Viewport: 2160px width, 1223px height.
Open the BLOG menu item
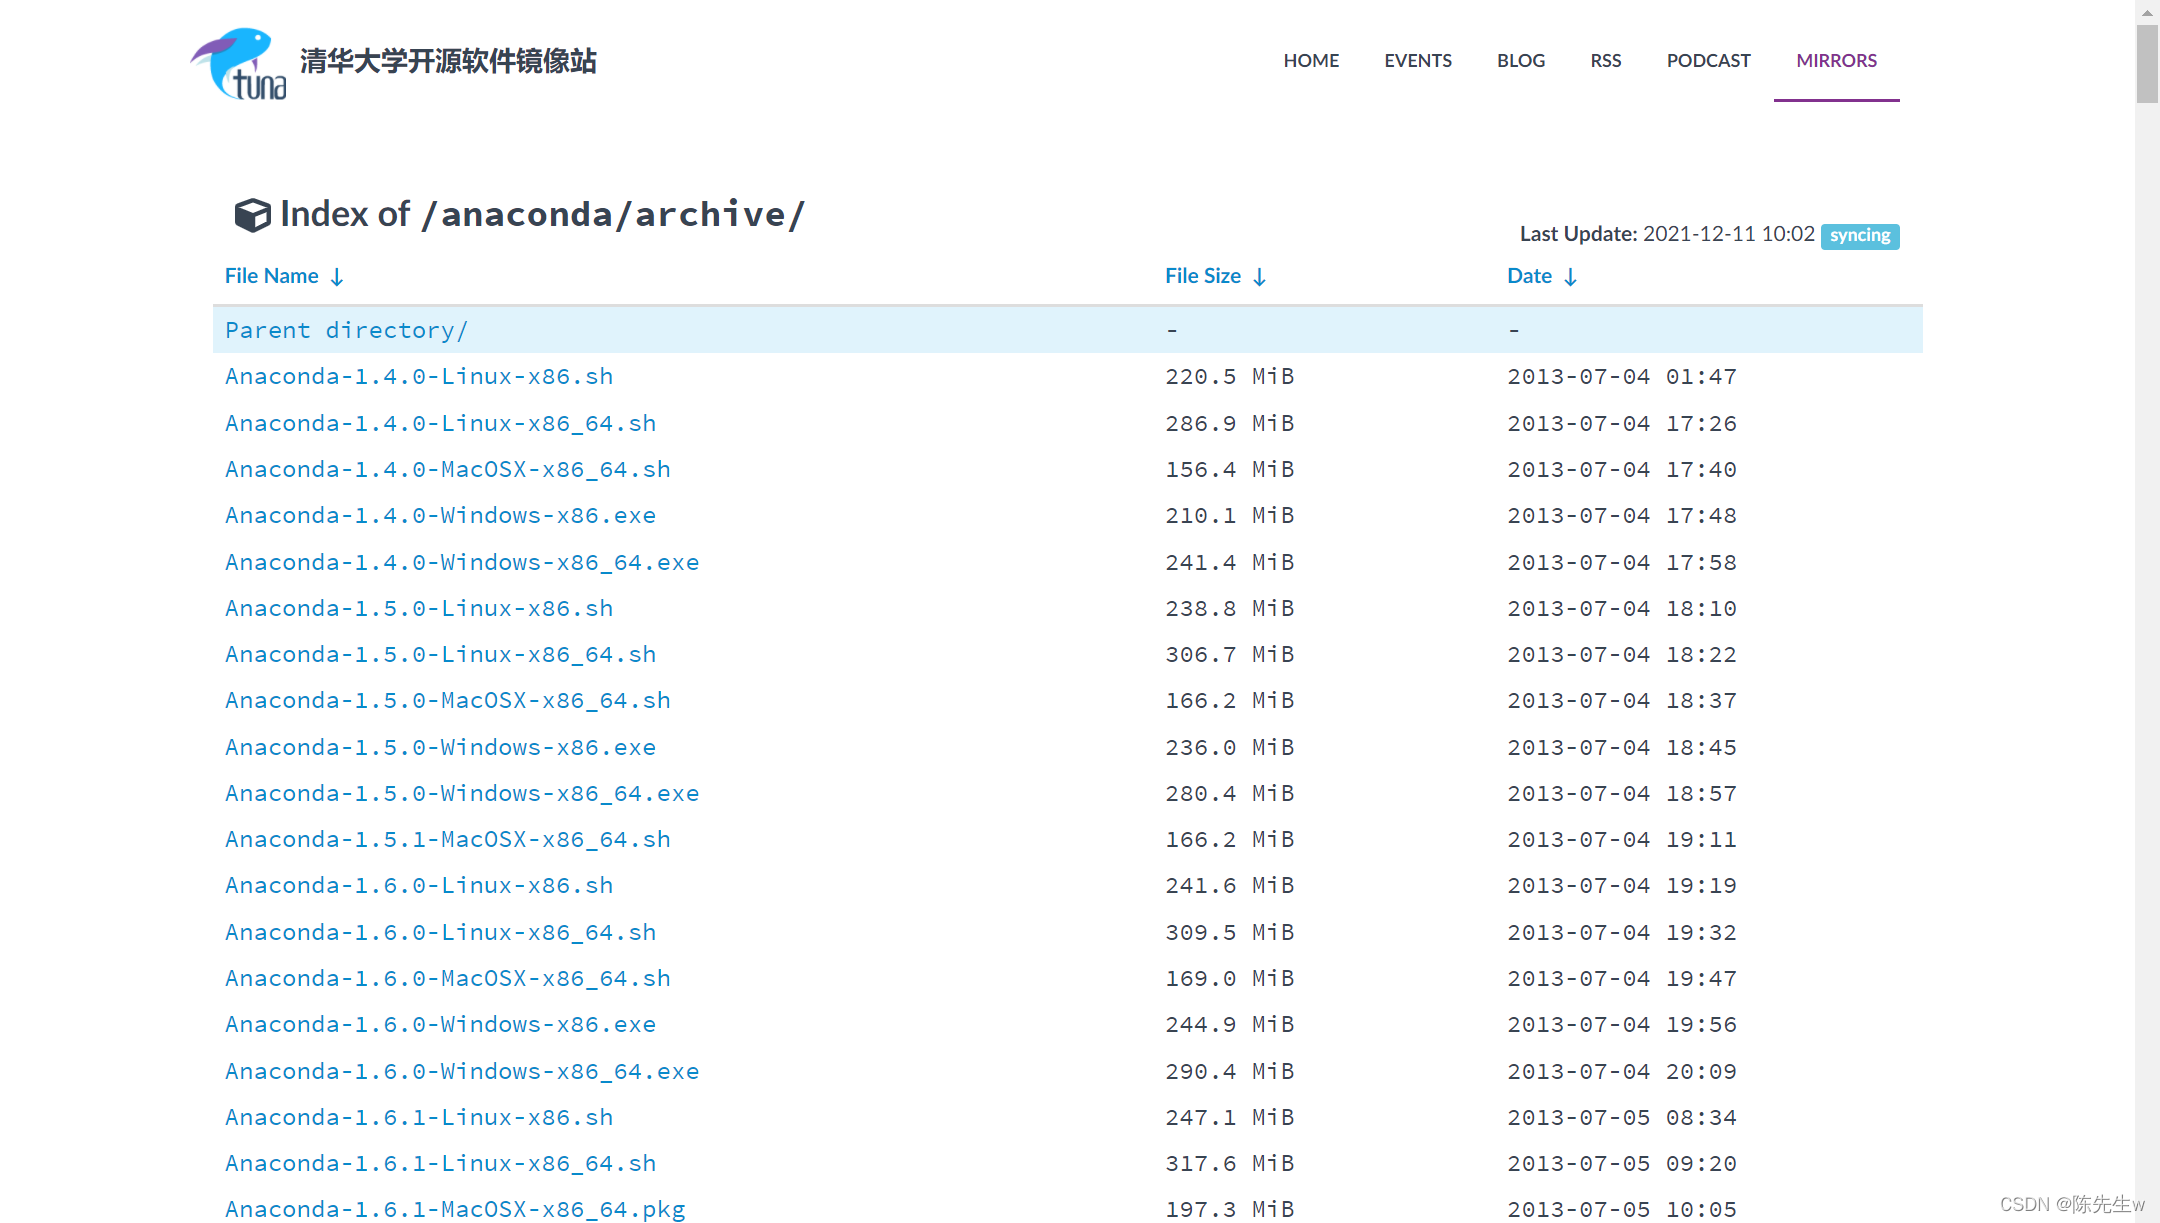[1520, 61]
